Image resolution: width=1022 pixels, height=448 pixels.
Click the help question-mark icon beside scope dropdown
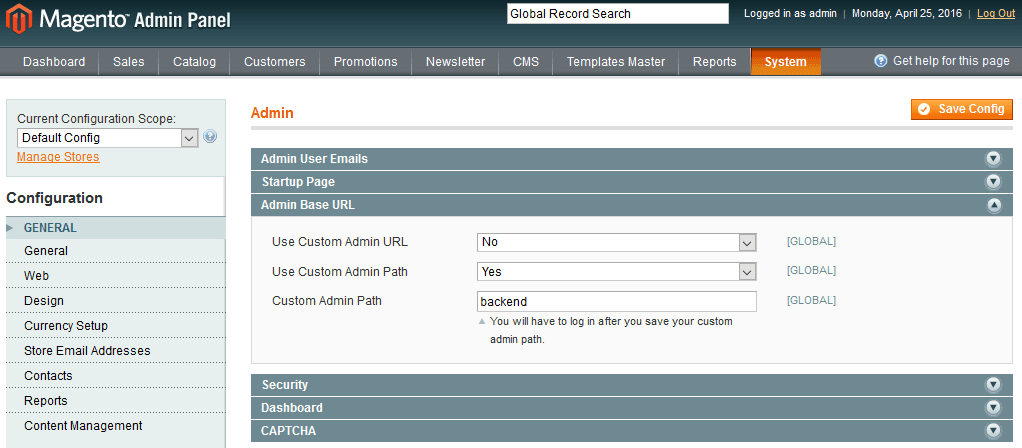point(210,137)
